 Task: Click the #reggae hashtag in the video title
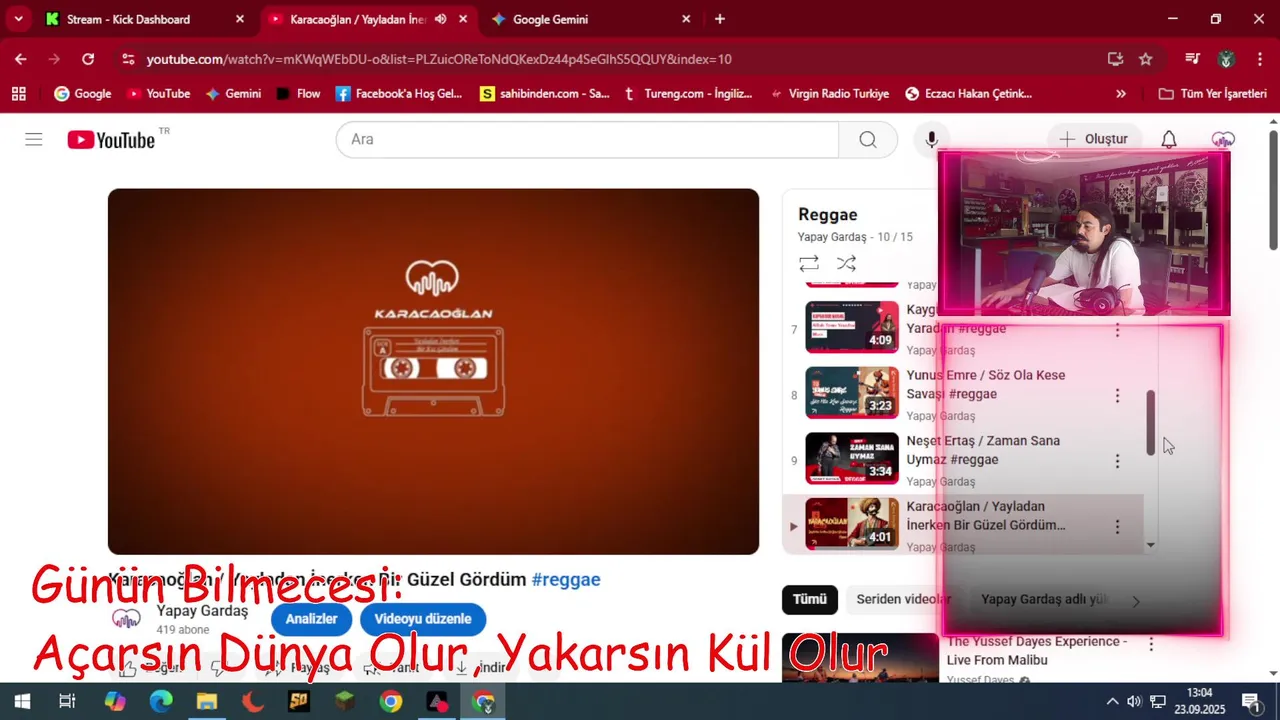(566, 580)
